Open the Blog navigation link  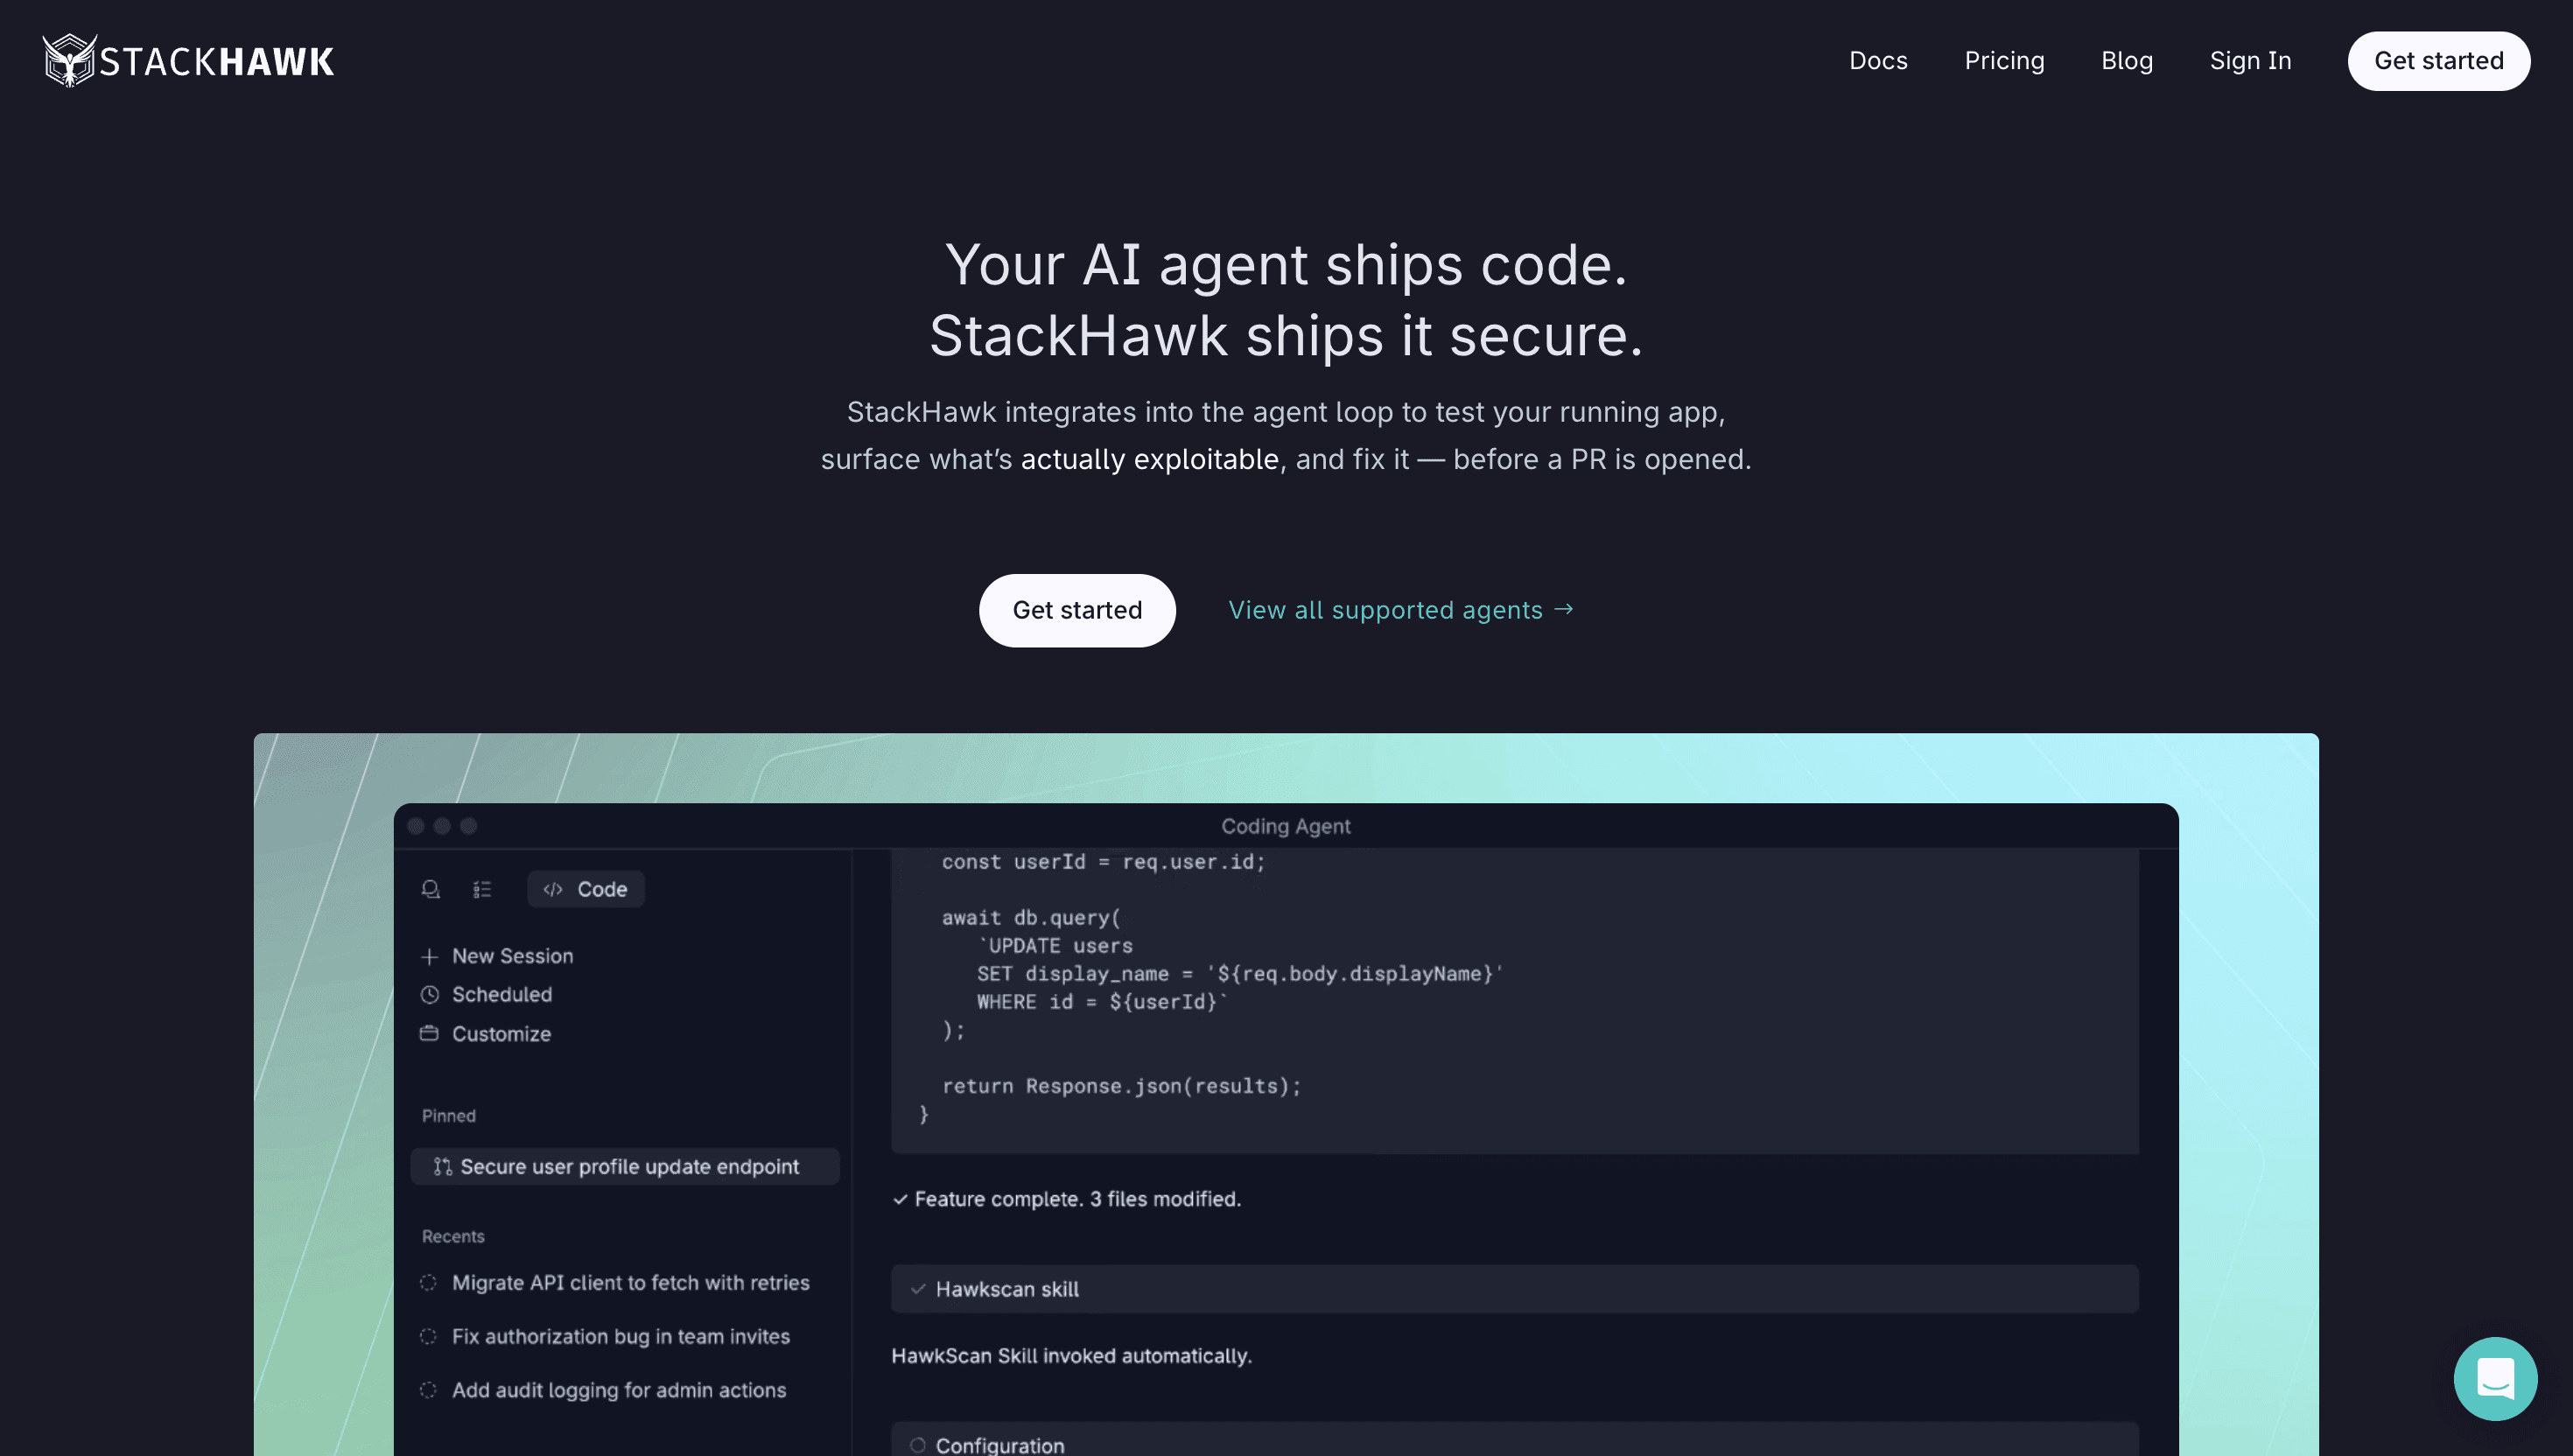click(x=2127, y=60)
